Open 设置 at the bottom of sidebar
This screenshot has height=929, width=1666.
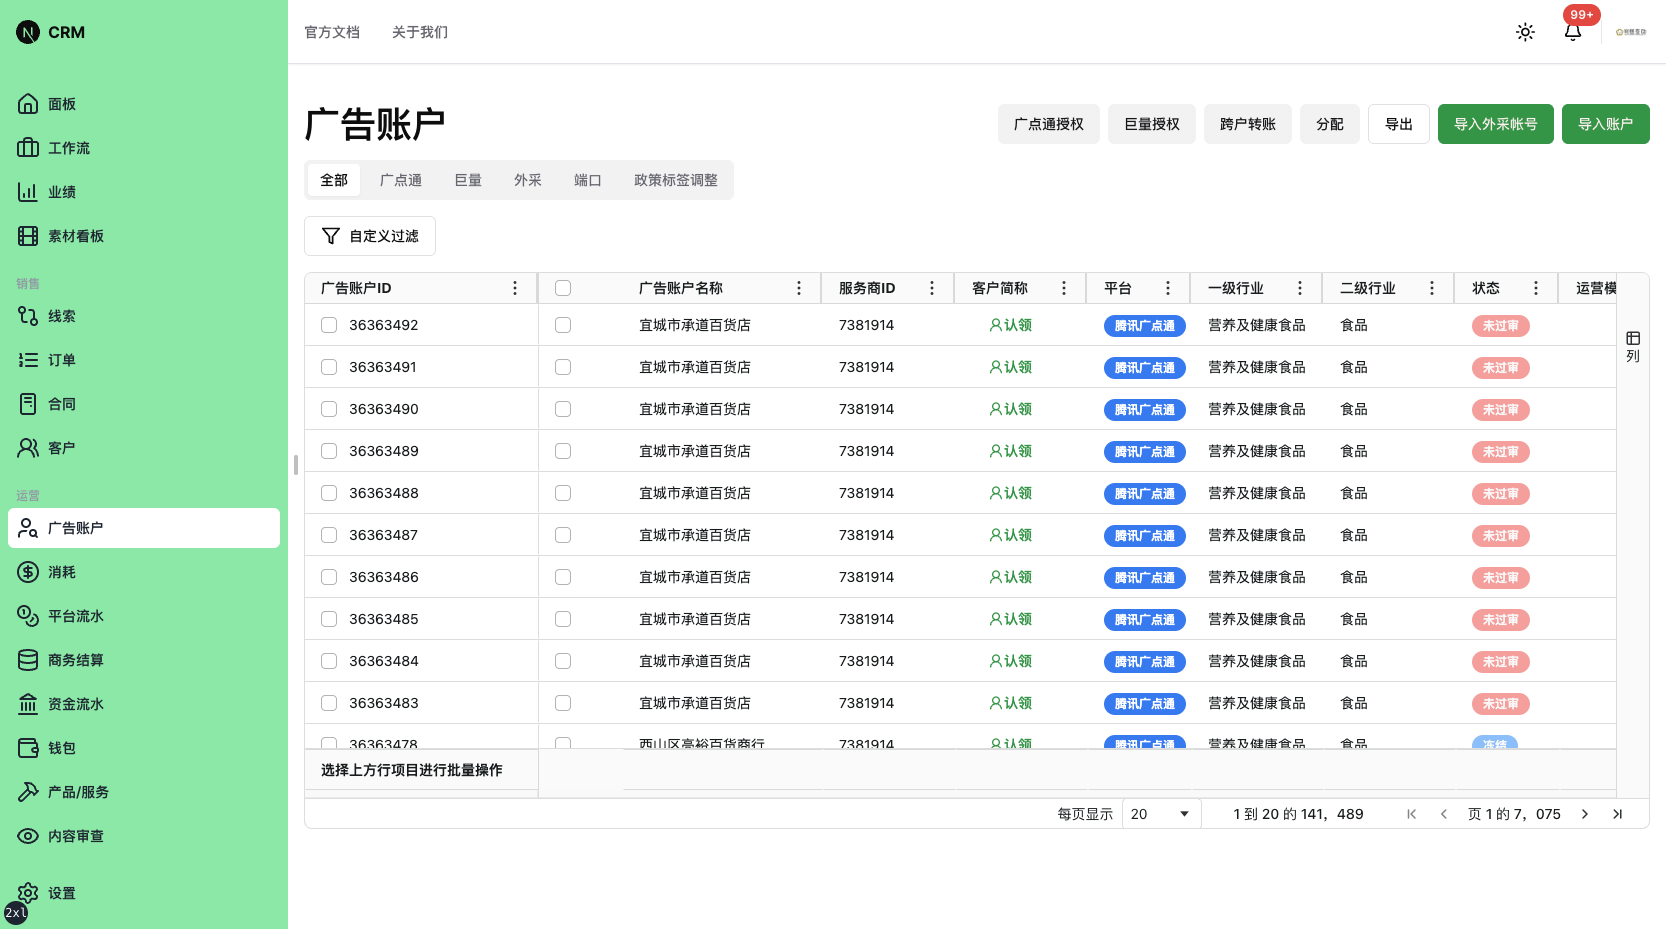pos(61,893)
